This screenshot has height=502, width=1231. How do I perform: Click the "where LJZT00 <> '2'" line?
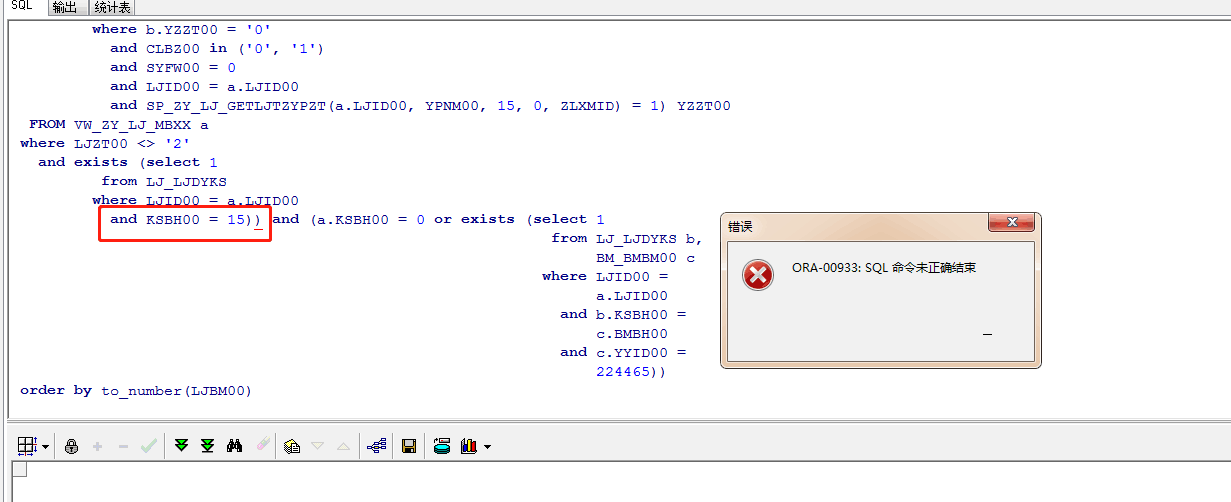(x=105, y=144)
